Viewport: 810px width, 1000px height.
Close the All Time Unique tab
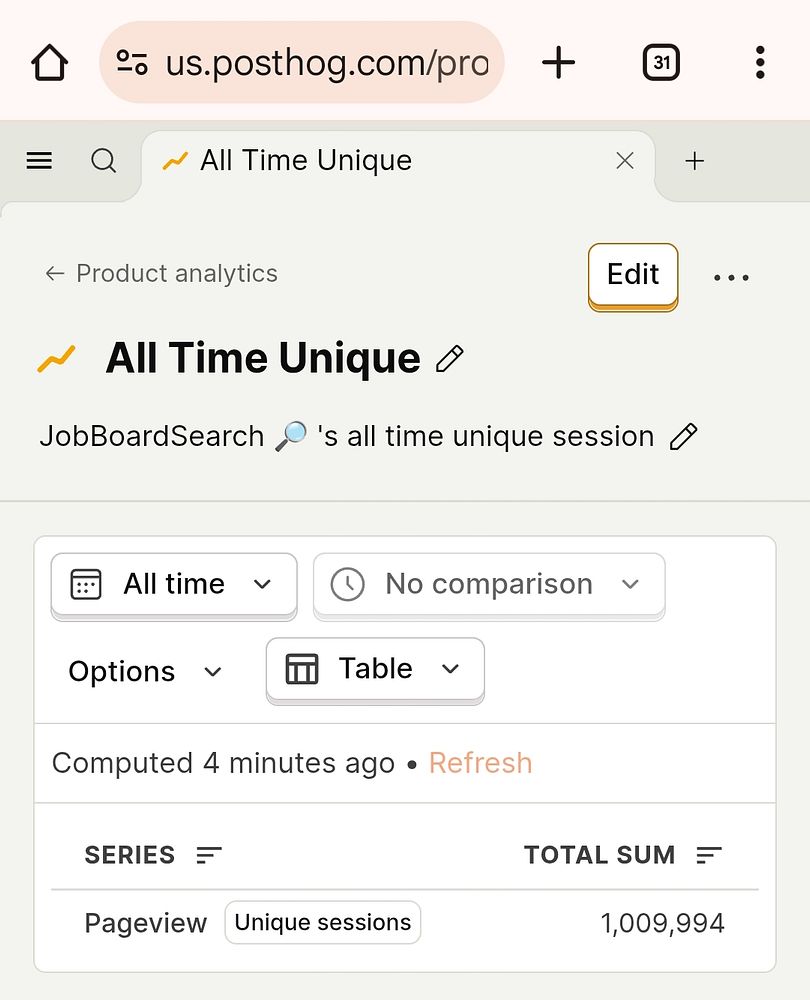click(625, 160)
